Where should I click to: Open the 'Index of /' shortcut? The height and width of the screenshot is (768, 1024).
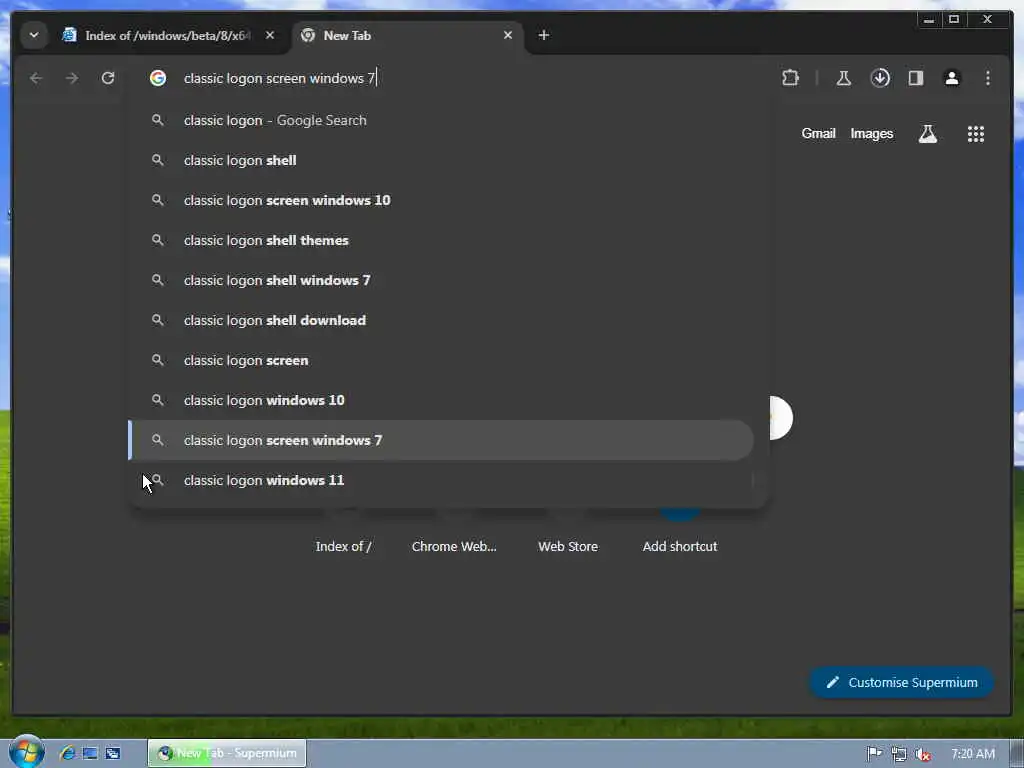tap(344, 546)
